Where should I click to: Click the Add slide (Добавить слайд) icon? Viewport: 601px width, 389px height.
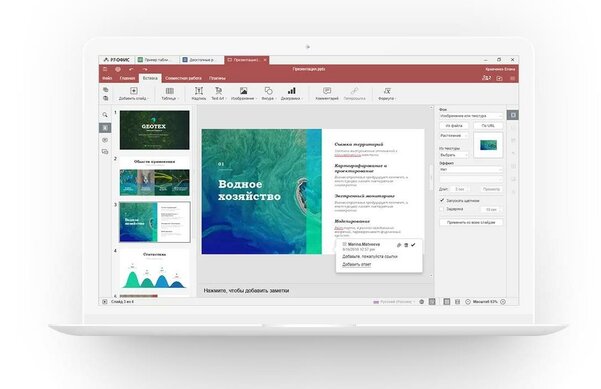tap(133, 91)
